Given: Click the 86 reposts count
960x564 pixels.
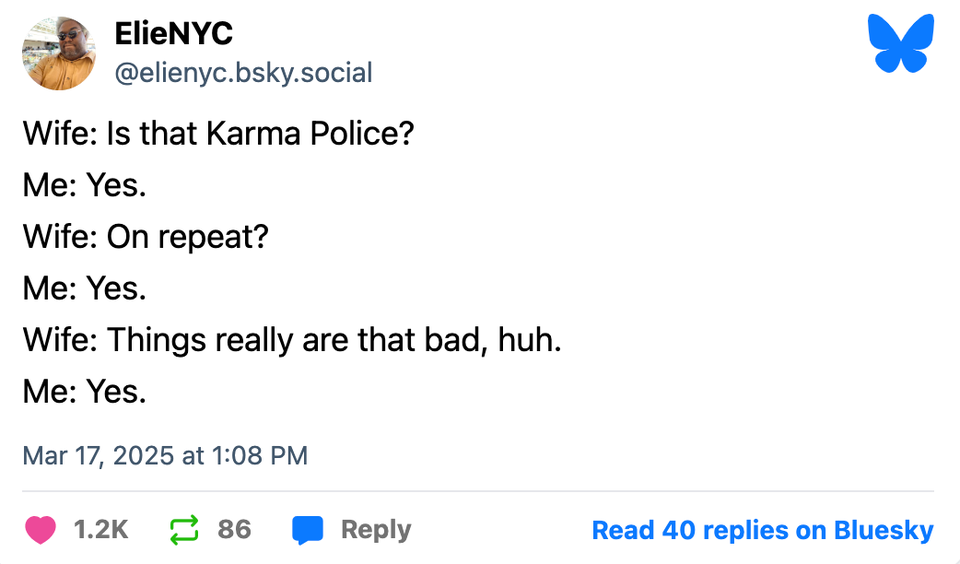Looking at the screenshot, I should click(x=234, y=530).
